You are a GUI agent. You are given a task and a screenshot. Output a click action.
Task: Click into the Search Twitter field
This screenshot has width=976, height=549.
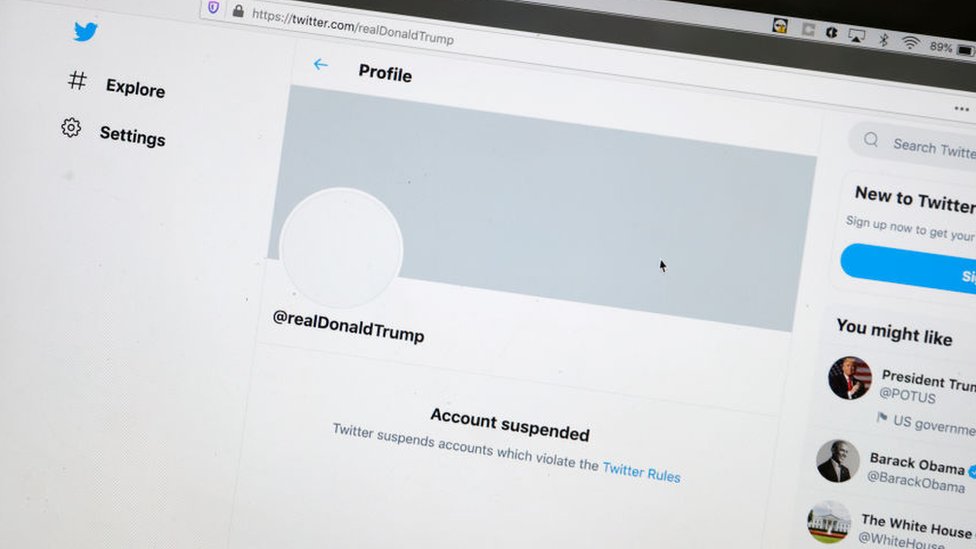click(x=913, y=144)
